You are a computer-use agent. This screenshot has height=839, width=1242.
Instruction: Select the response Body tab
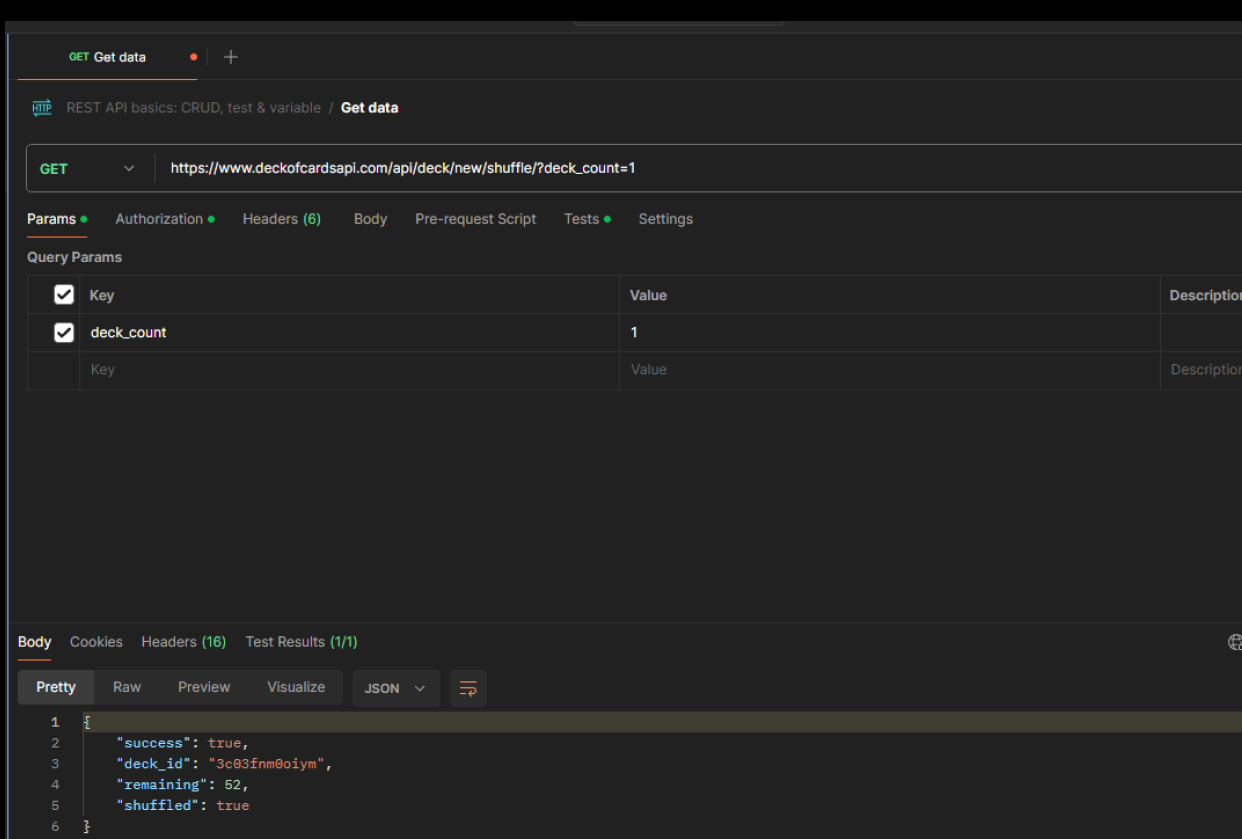(34, 642)
